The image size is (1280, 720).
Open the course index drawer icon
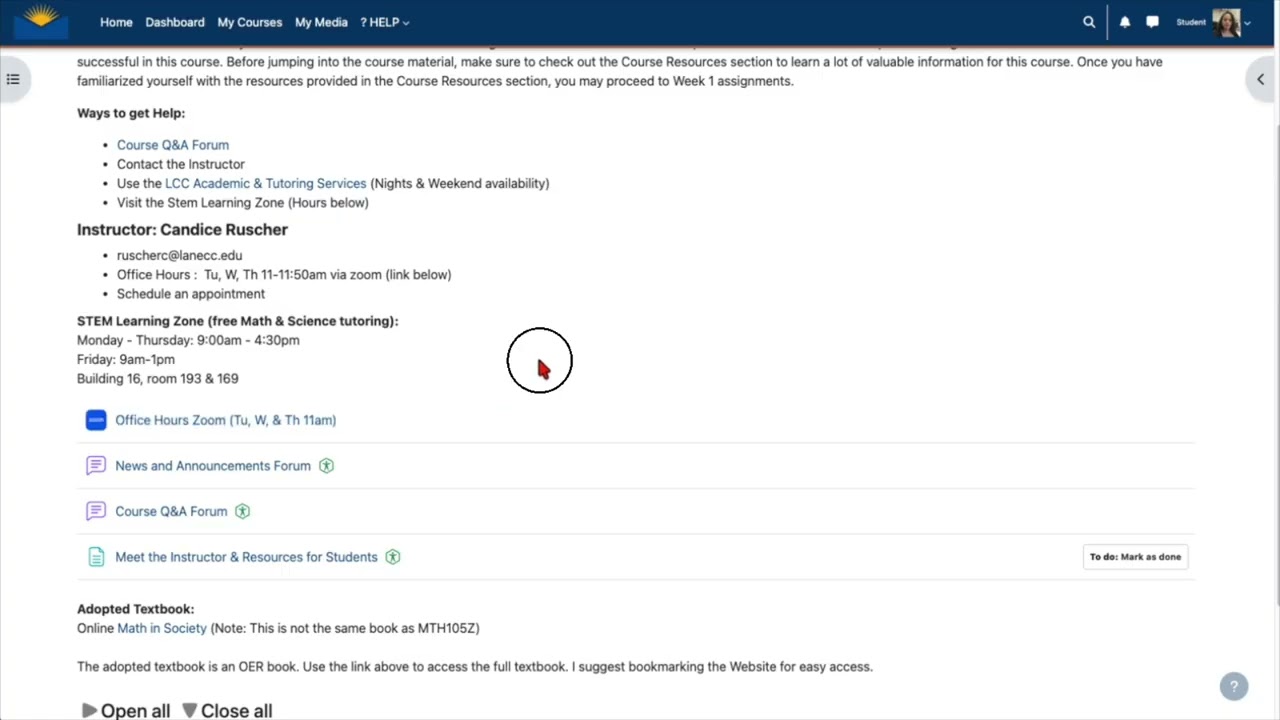pos(13,79)
